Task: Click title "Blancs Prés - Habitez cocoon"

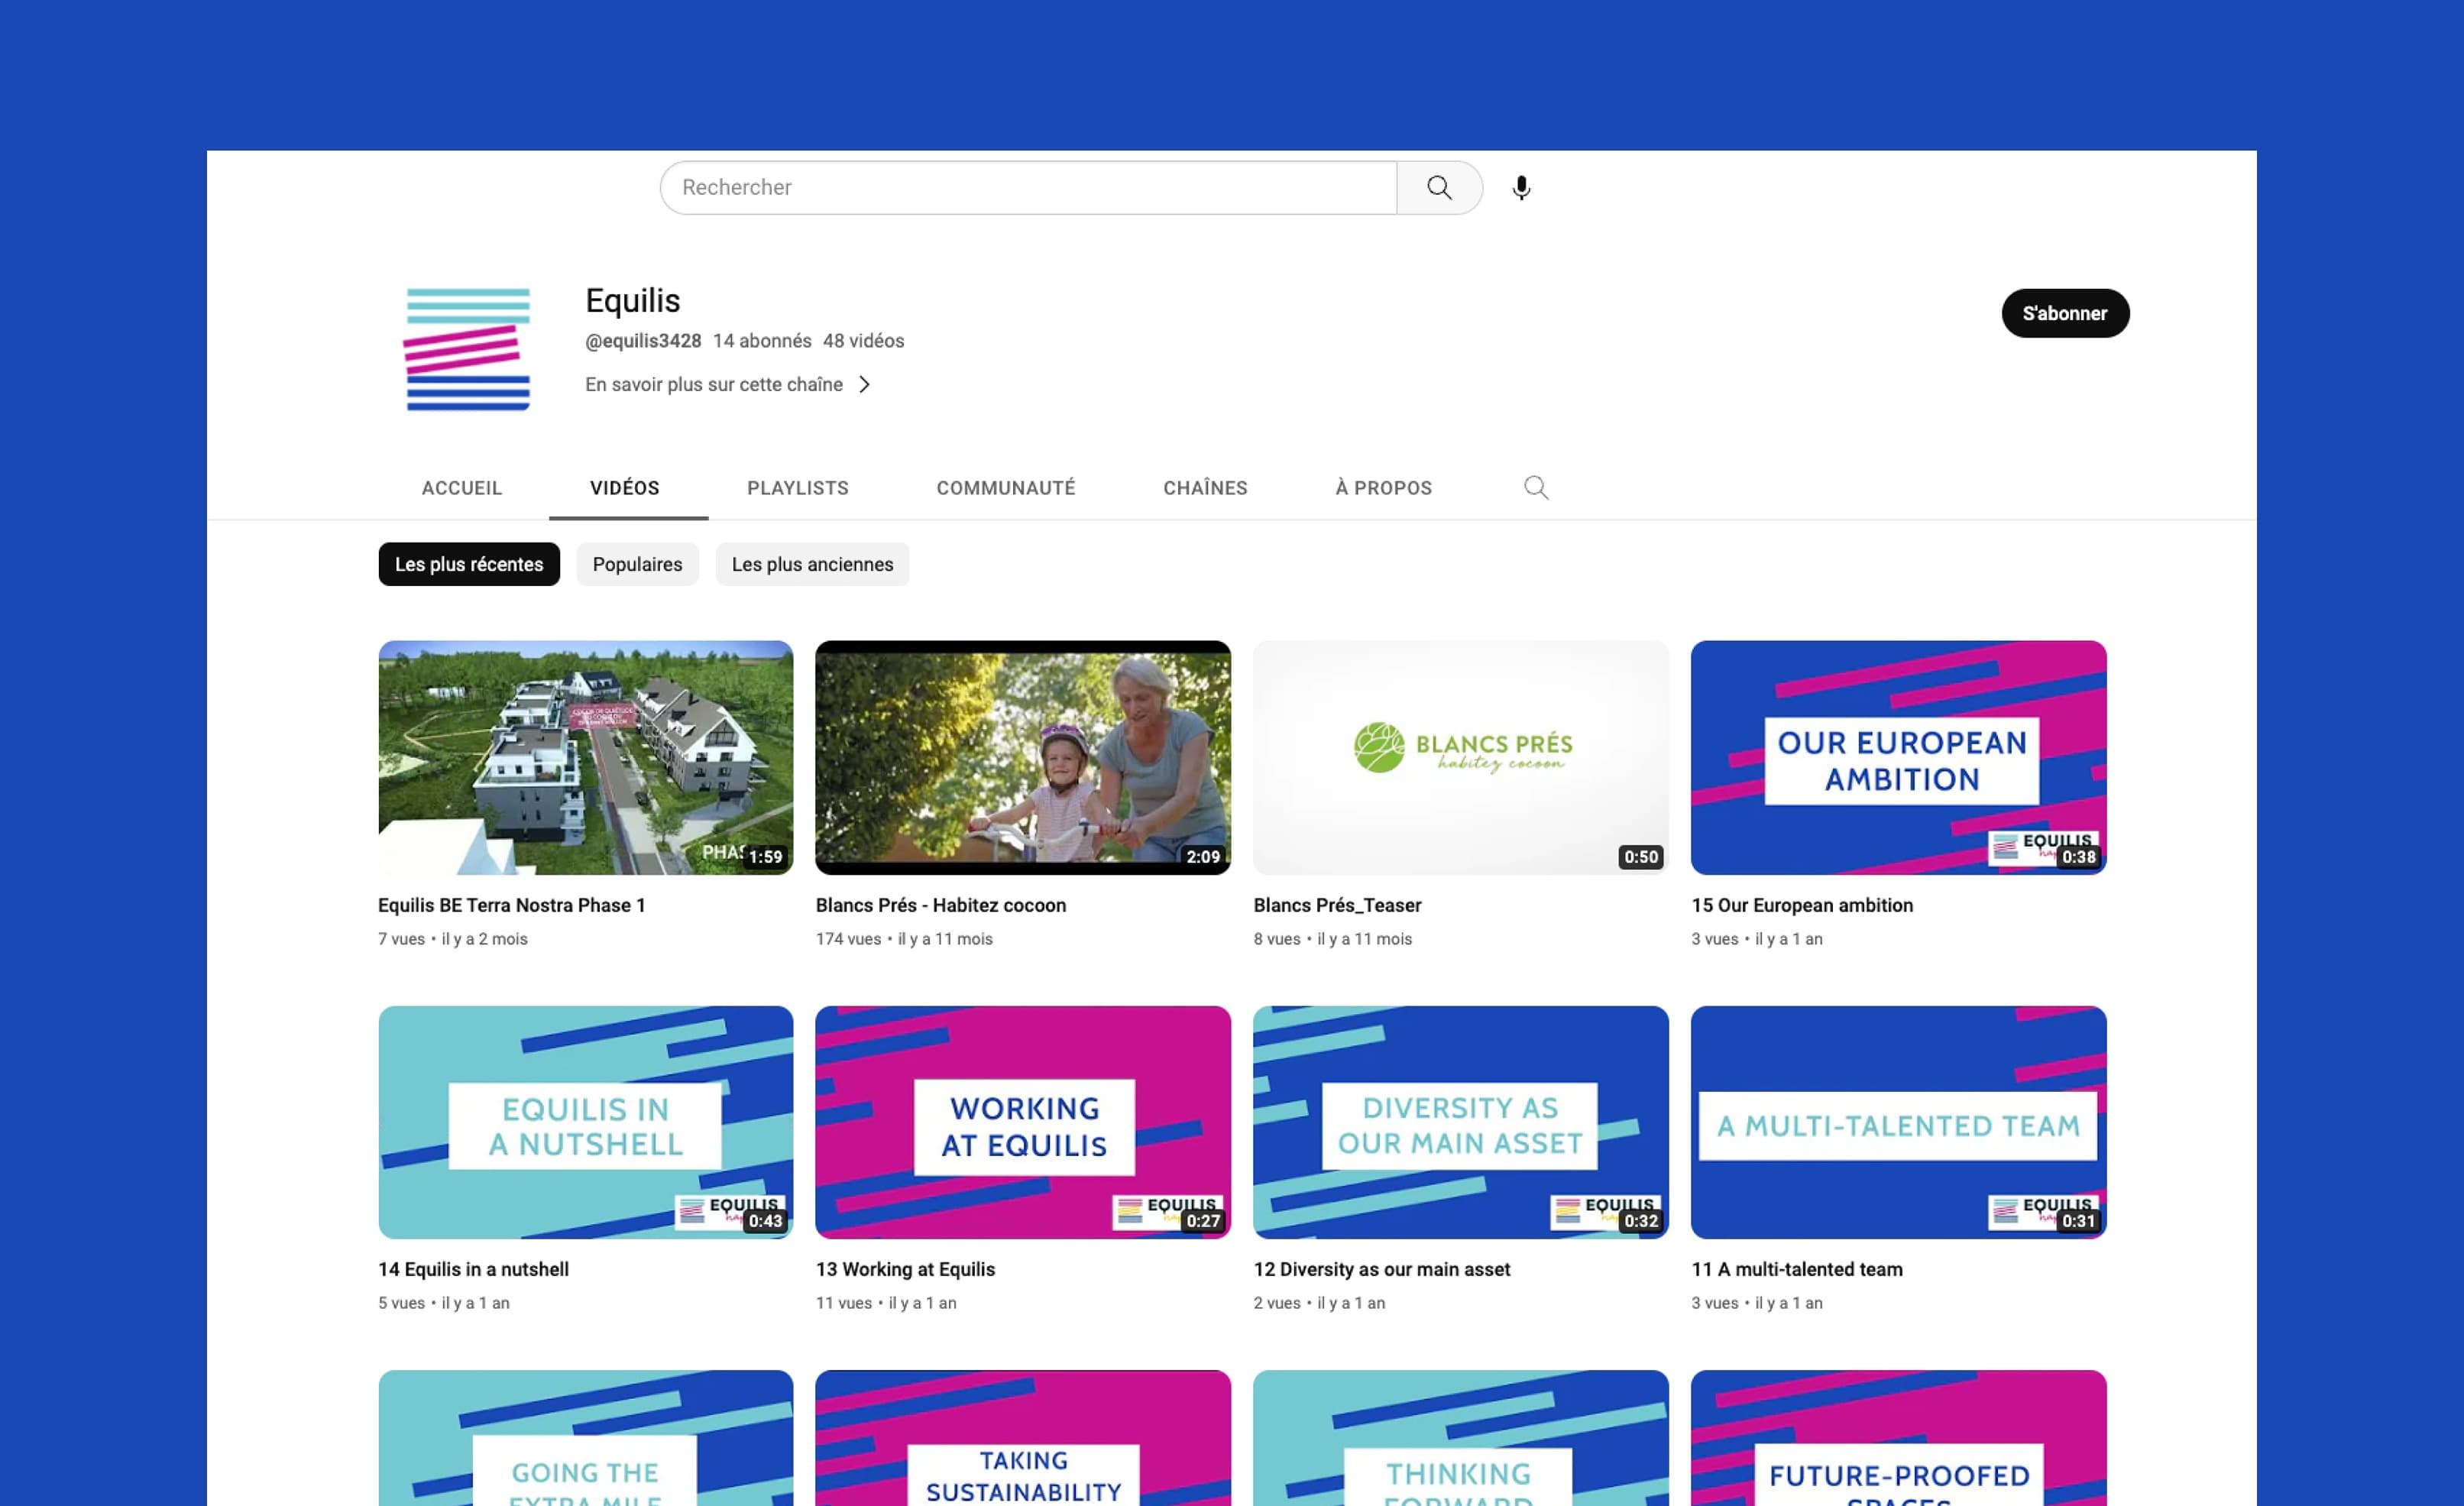Action: coord(941,905)
